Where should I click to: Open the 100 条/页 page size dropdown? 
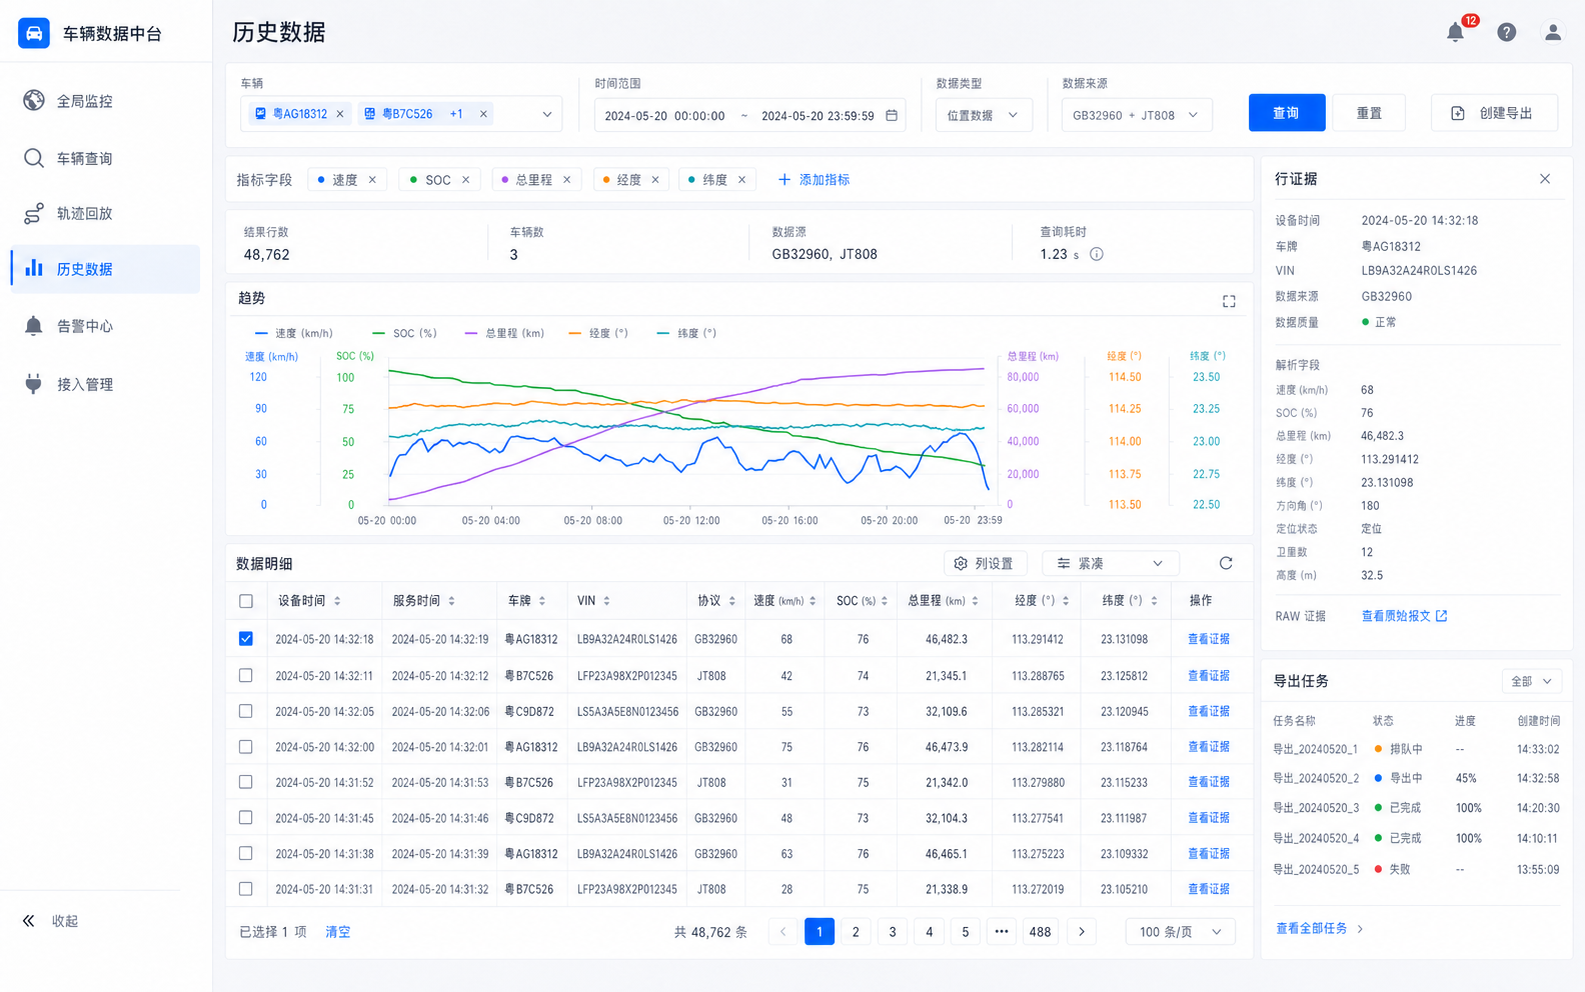tap(1180, 932)
